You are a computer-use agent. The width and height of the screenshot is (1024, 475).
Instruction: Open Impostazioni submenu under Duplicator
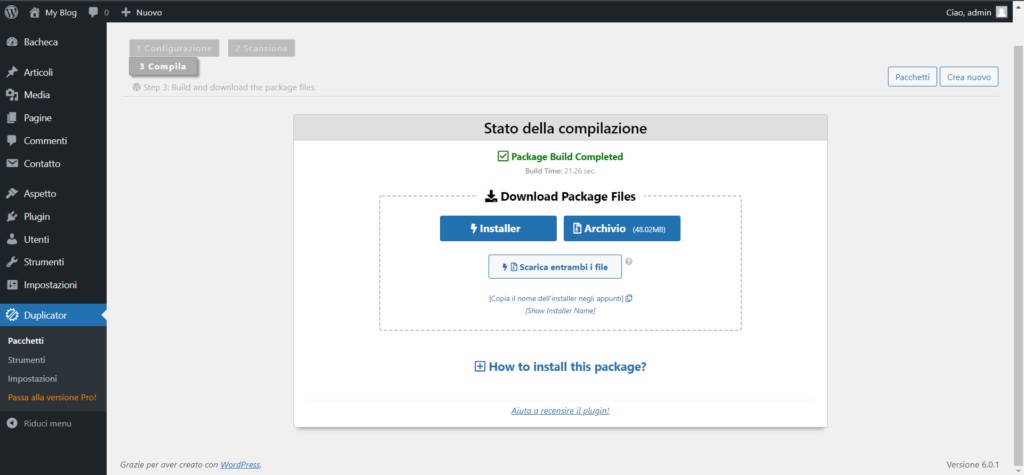33,379
